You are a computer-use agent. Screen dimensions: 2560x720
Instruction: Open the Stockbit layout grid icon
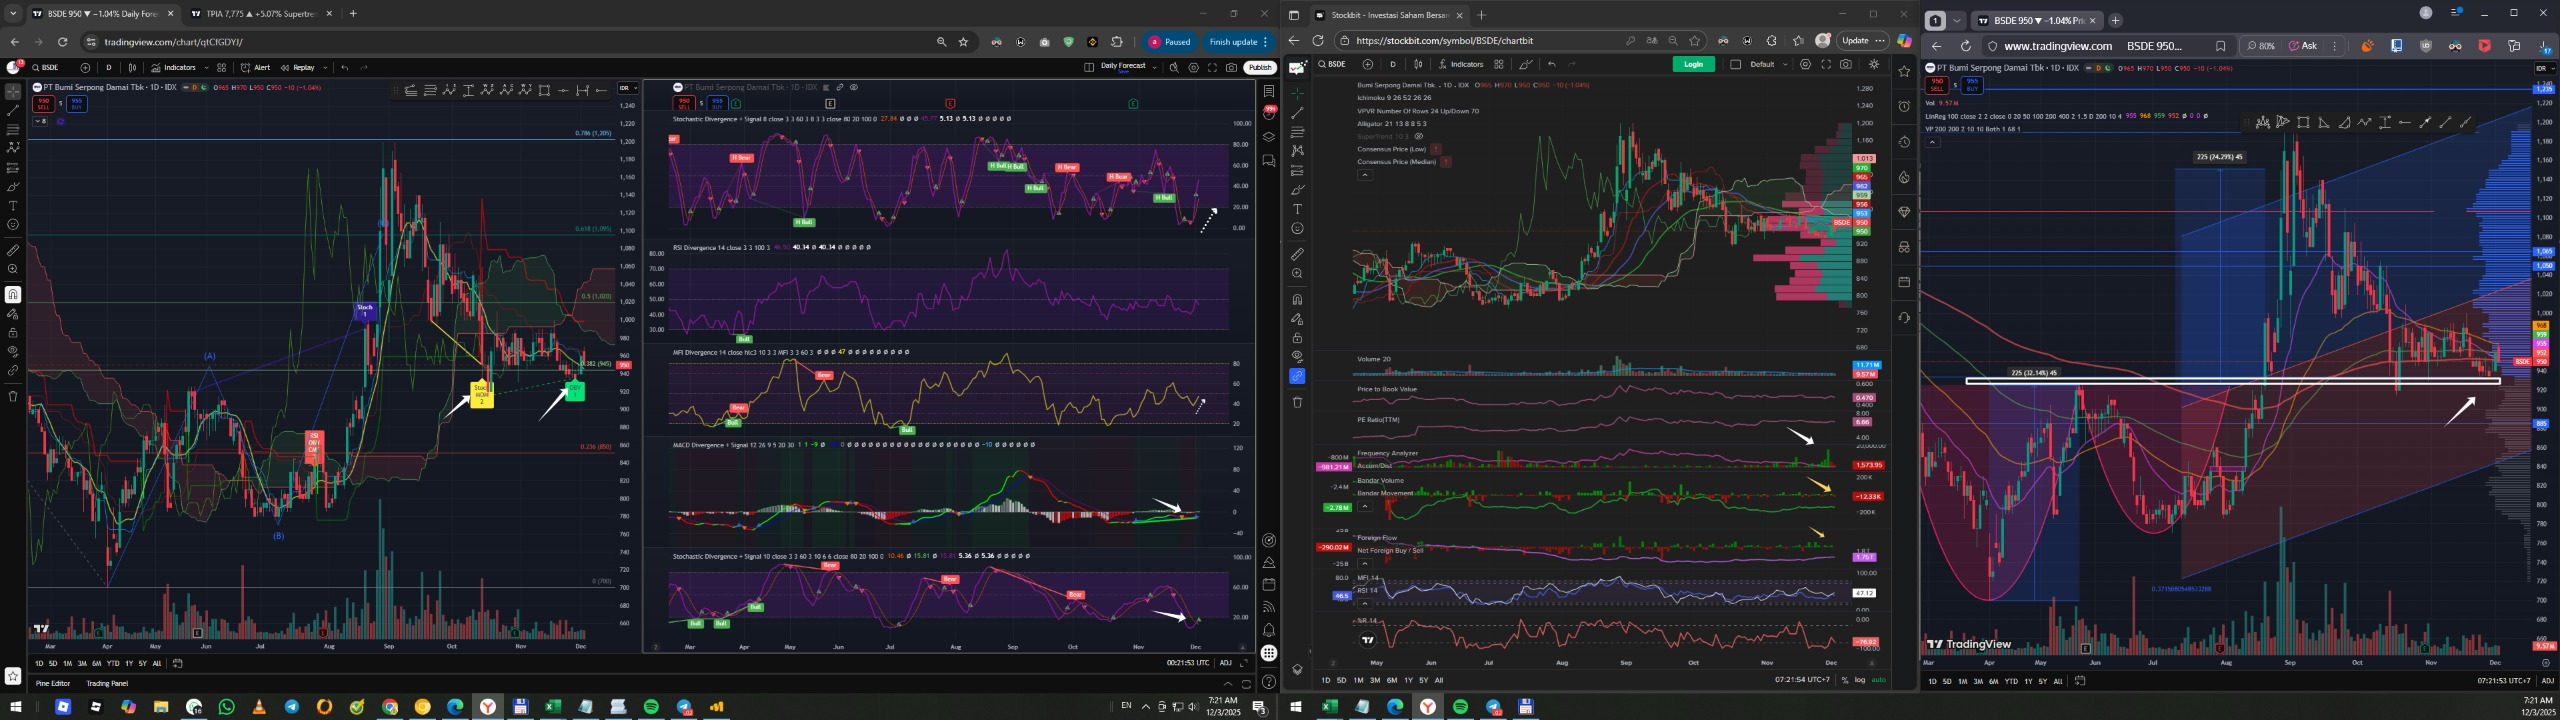(x=1498, y=64)
